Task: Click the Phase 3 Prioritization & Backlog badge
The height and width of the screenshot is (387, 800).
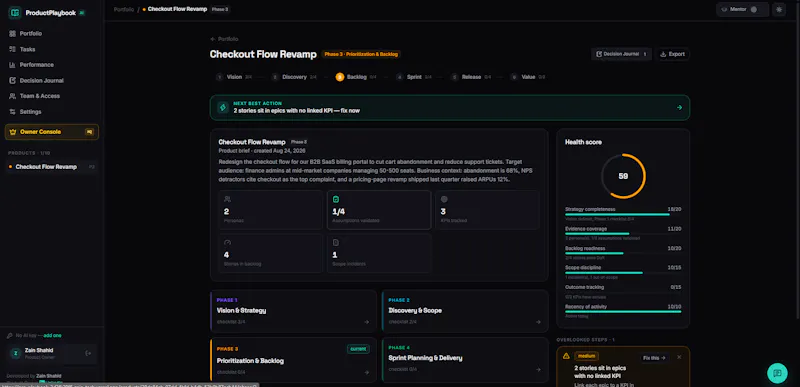Action: pos(361,54)
